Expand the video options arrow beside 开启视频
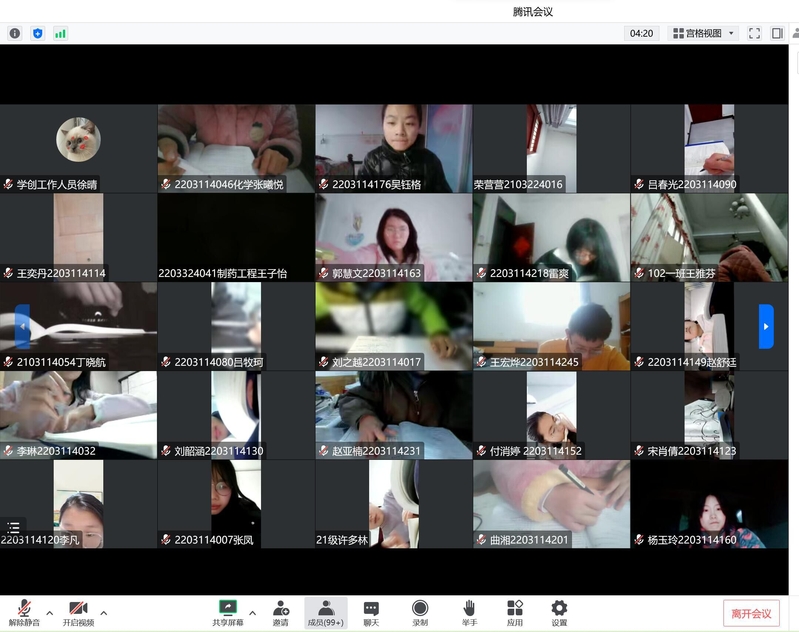Viewport: 799px width, 632px height. coord(104,612)
